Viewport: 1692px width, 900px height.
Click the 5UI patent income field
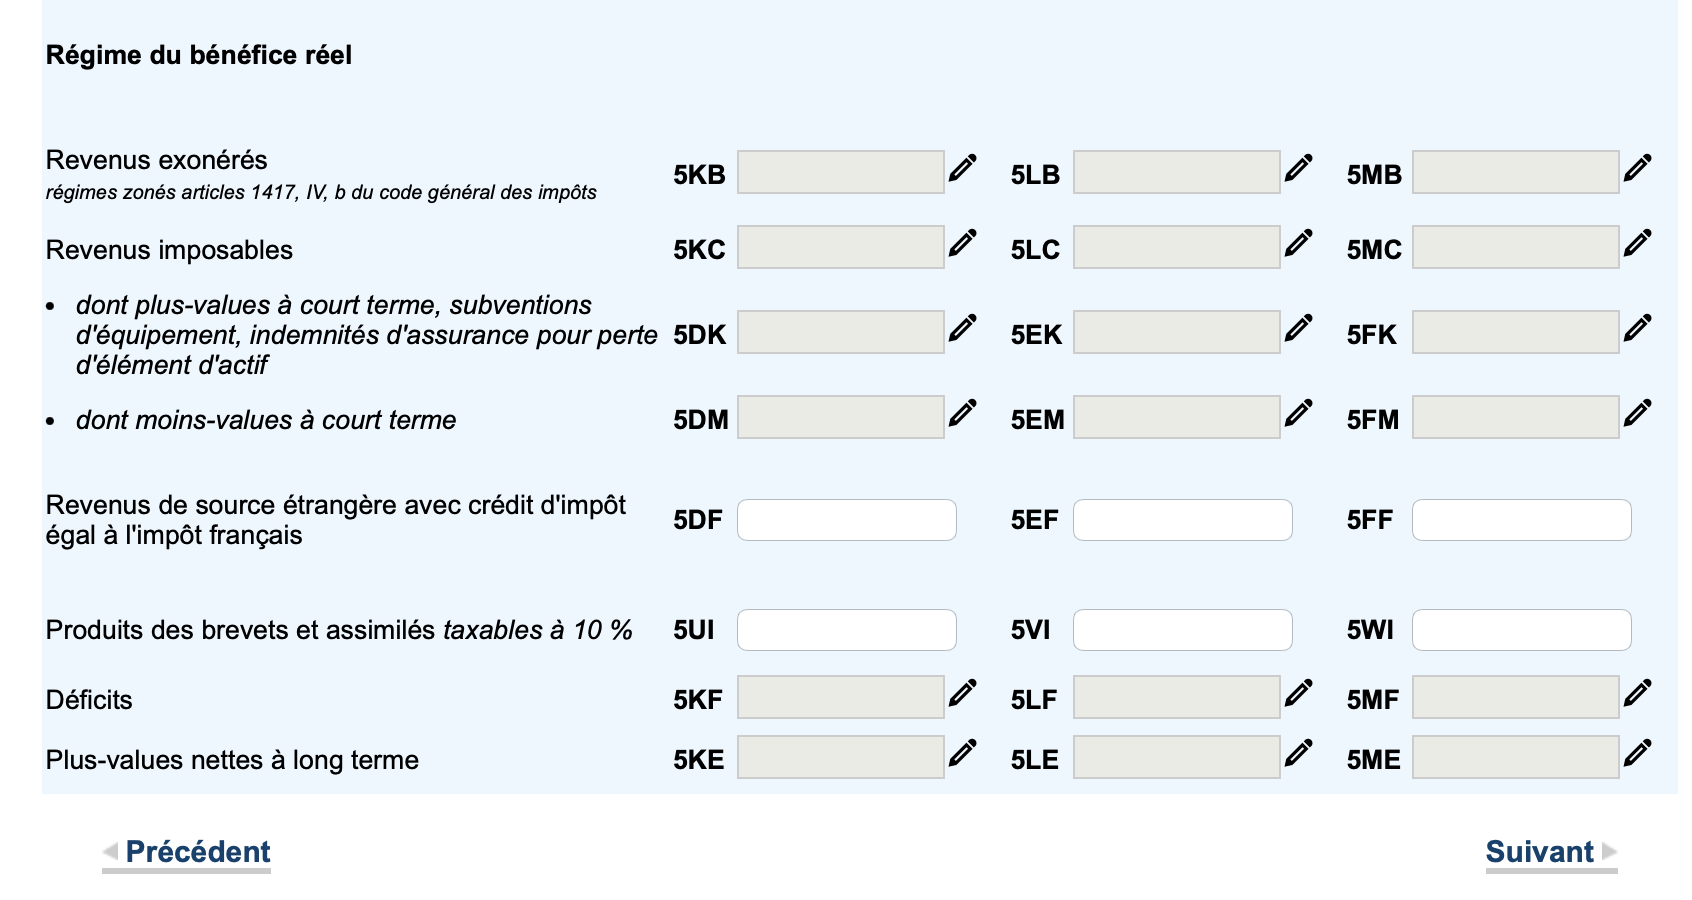coord(846,630)
